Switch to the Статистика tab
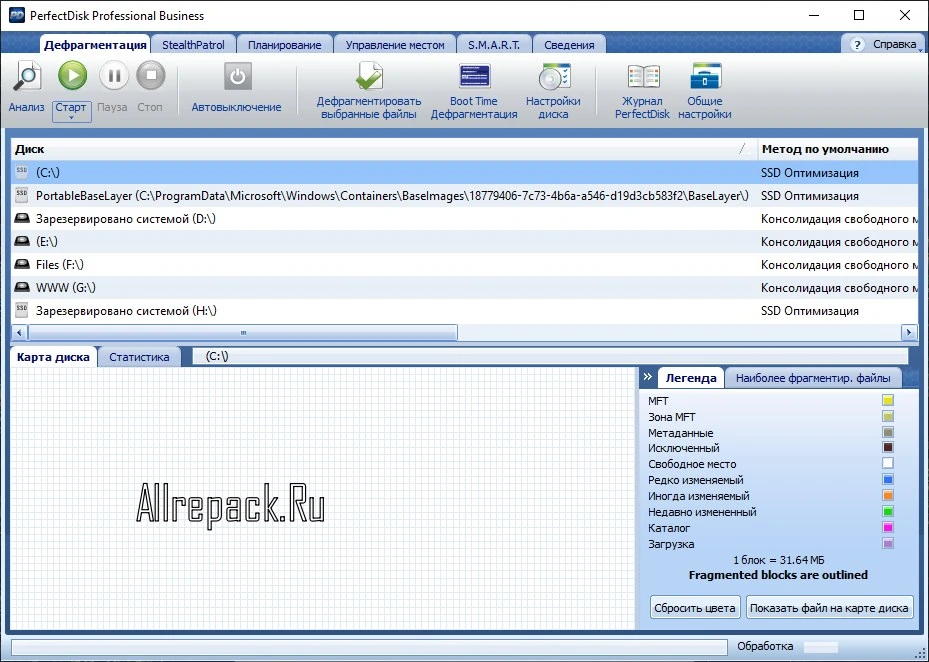 tap(139, 357)
